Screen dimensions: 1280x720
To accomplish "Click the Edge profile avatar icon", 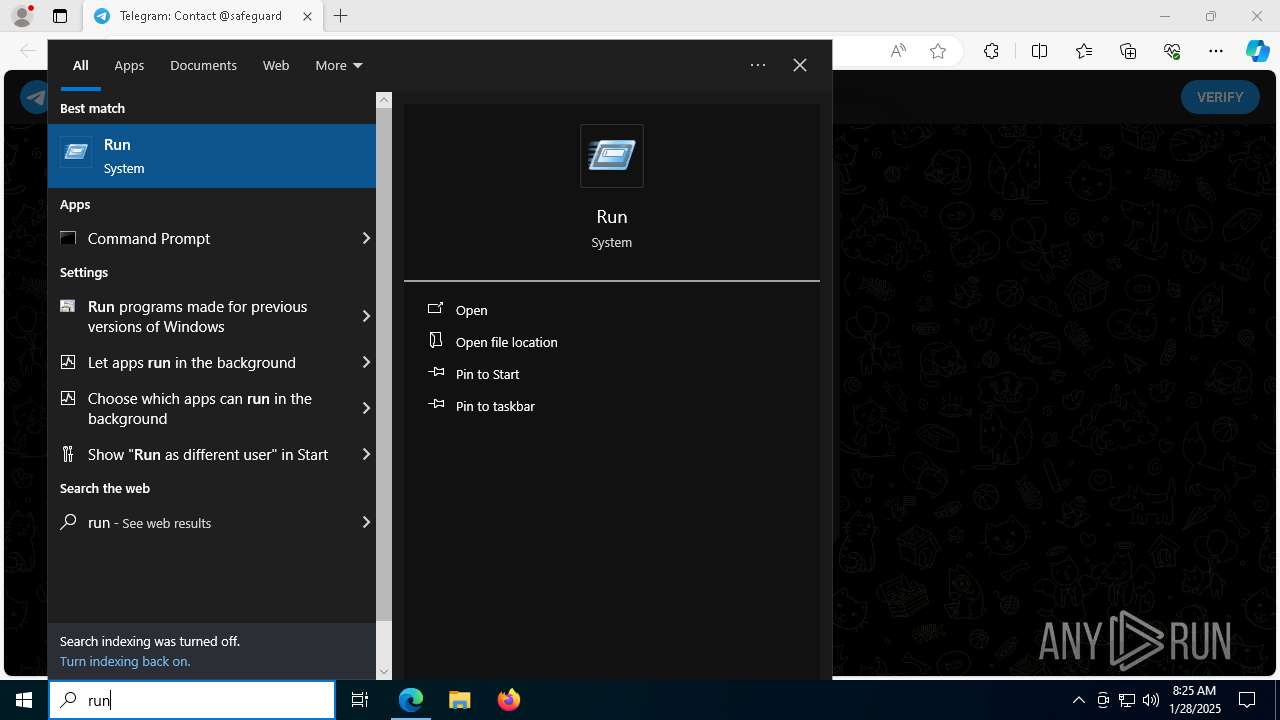I will coord(22,16).
